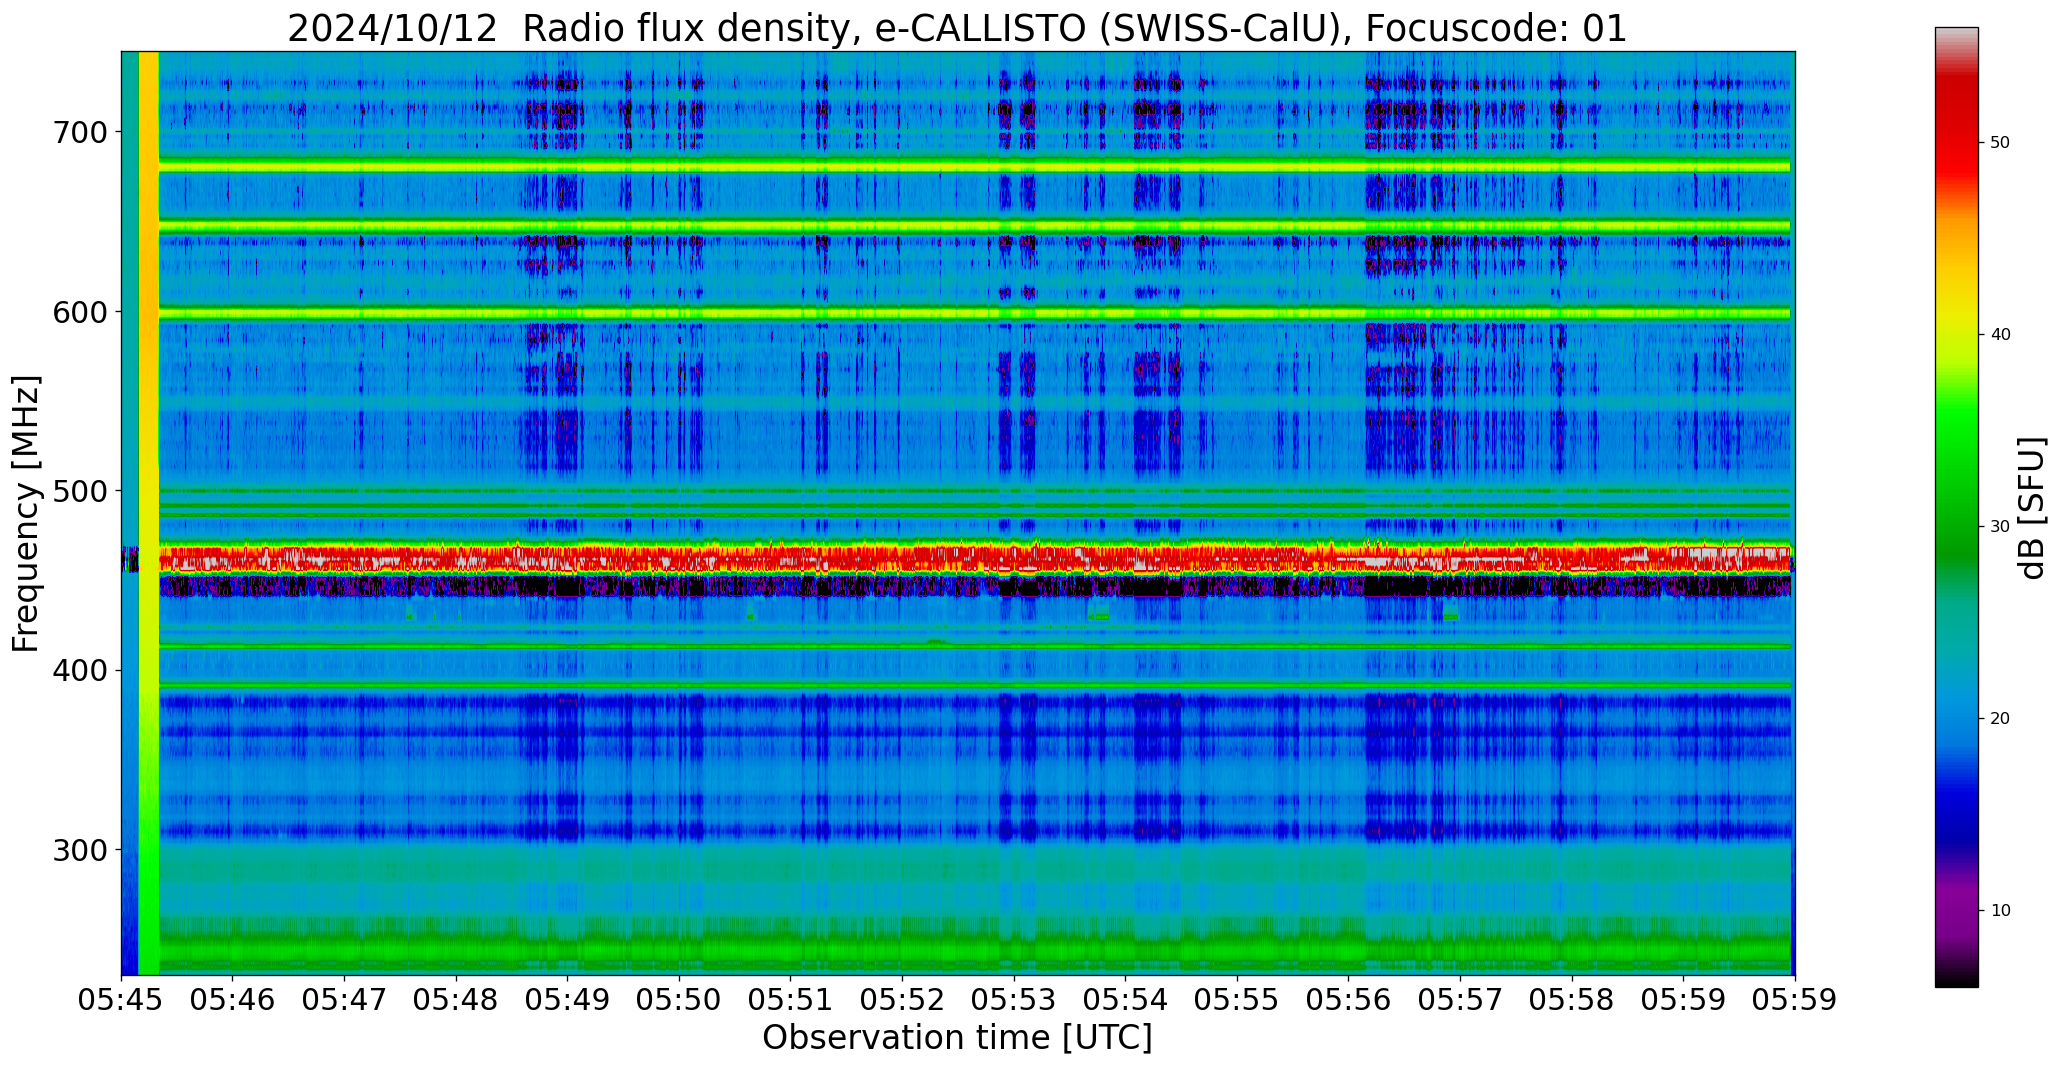Screen dimensions: 2062x1067
Task: Click the 05:51 time tick label
Action: coord(791,999)
